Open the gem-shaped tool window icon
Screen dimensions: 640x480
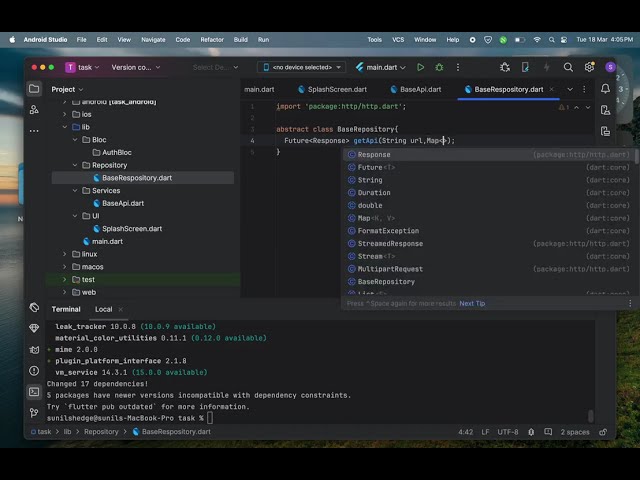click(34, 328)
